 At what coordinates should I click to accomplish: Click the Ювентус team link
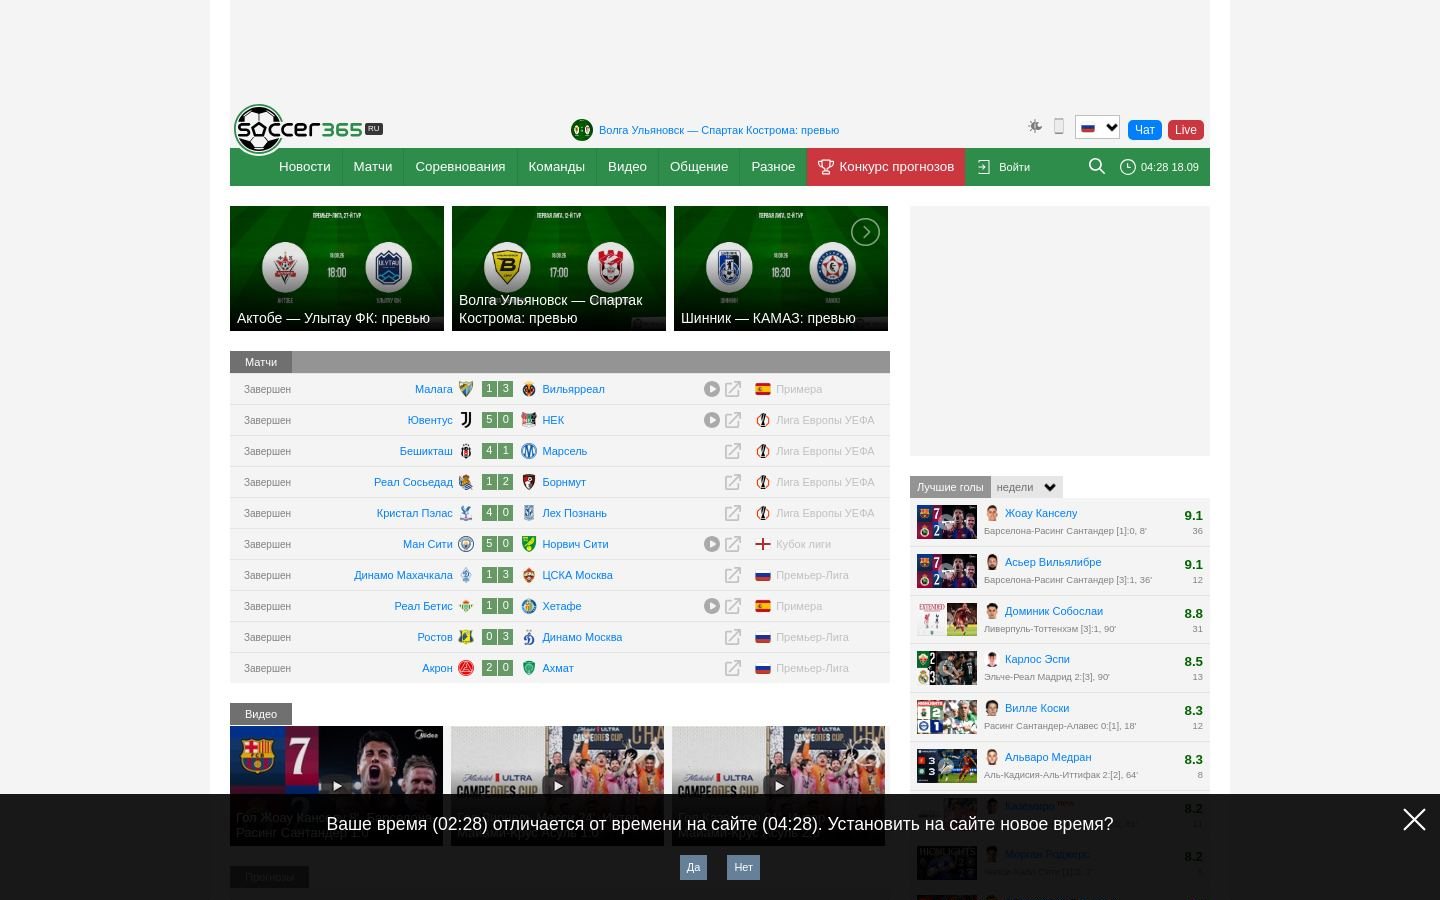point(430,420)
